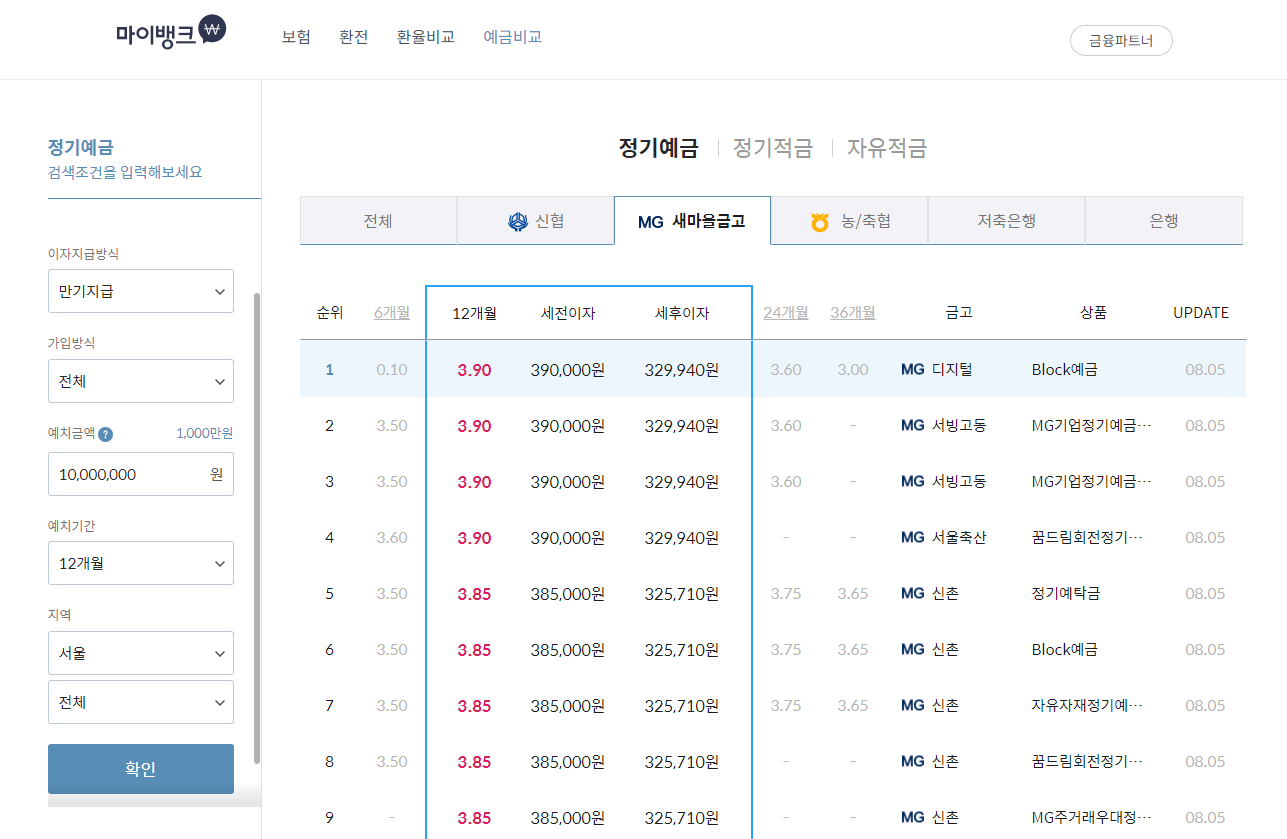The width and height of the screenshot is (1287, 839).
Task: Click the 금융파트너 button
Action: [x=1121, y=41]
